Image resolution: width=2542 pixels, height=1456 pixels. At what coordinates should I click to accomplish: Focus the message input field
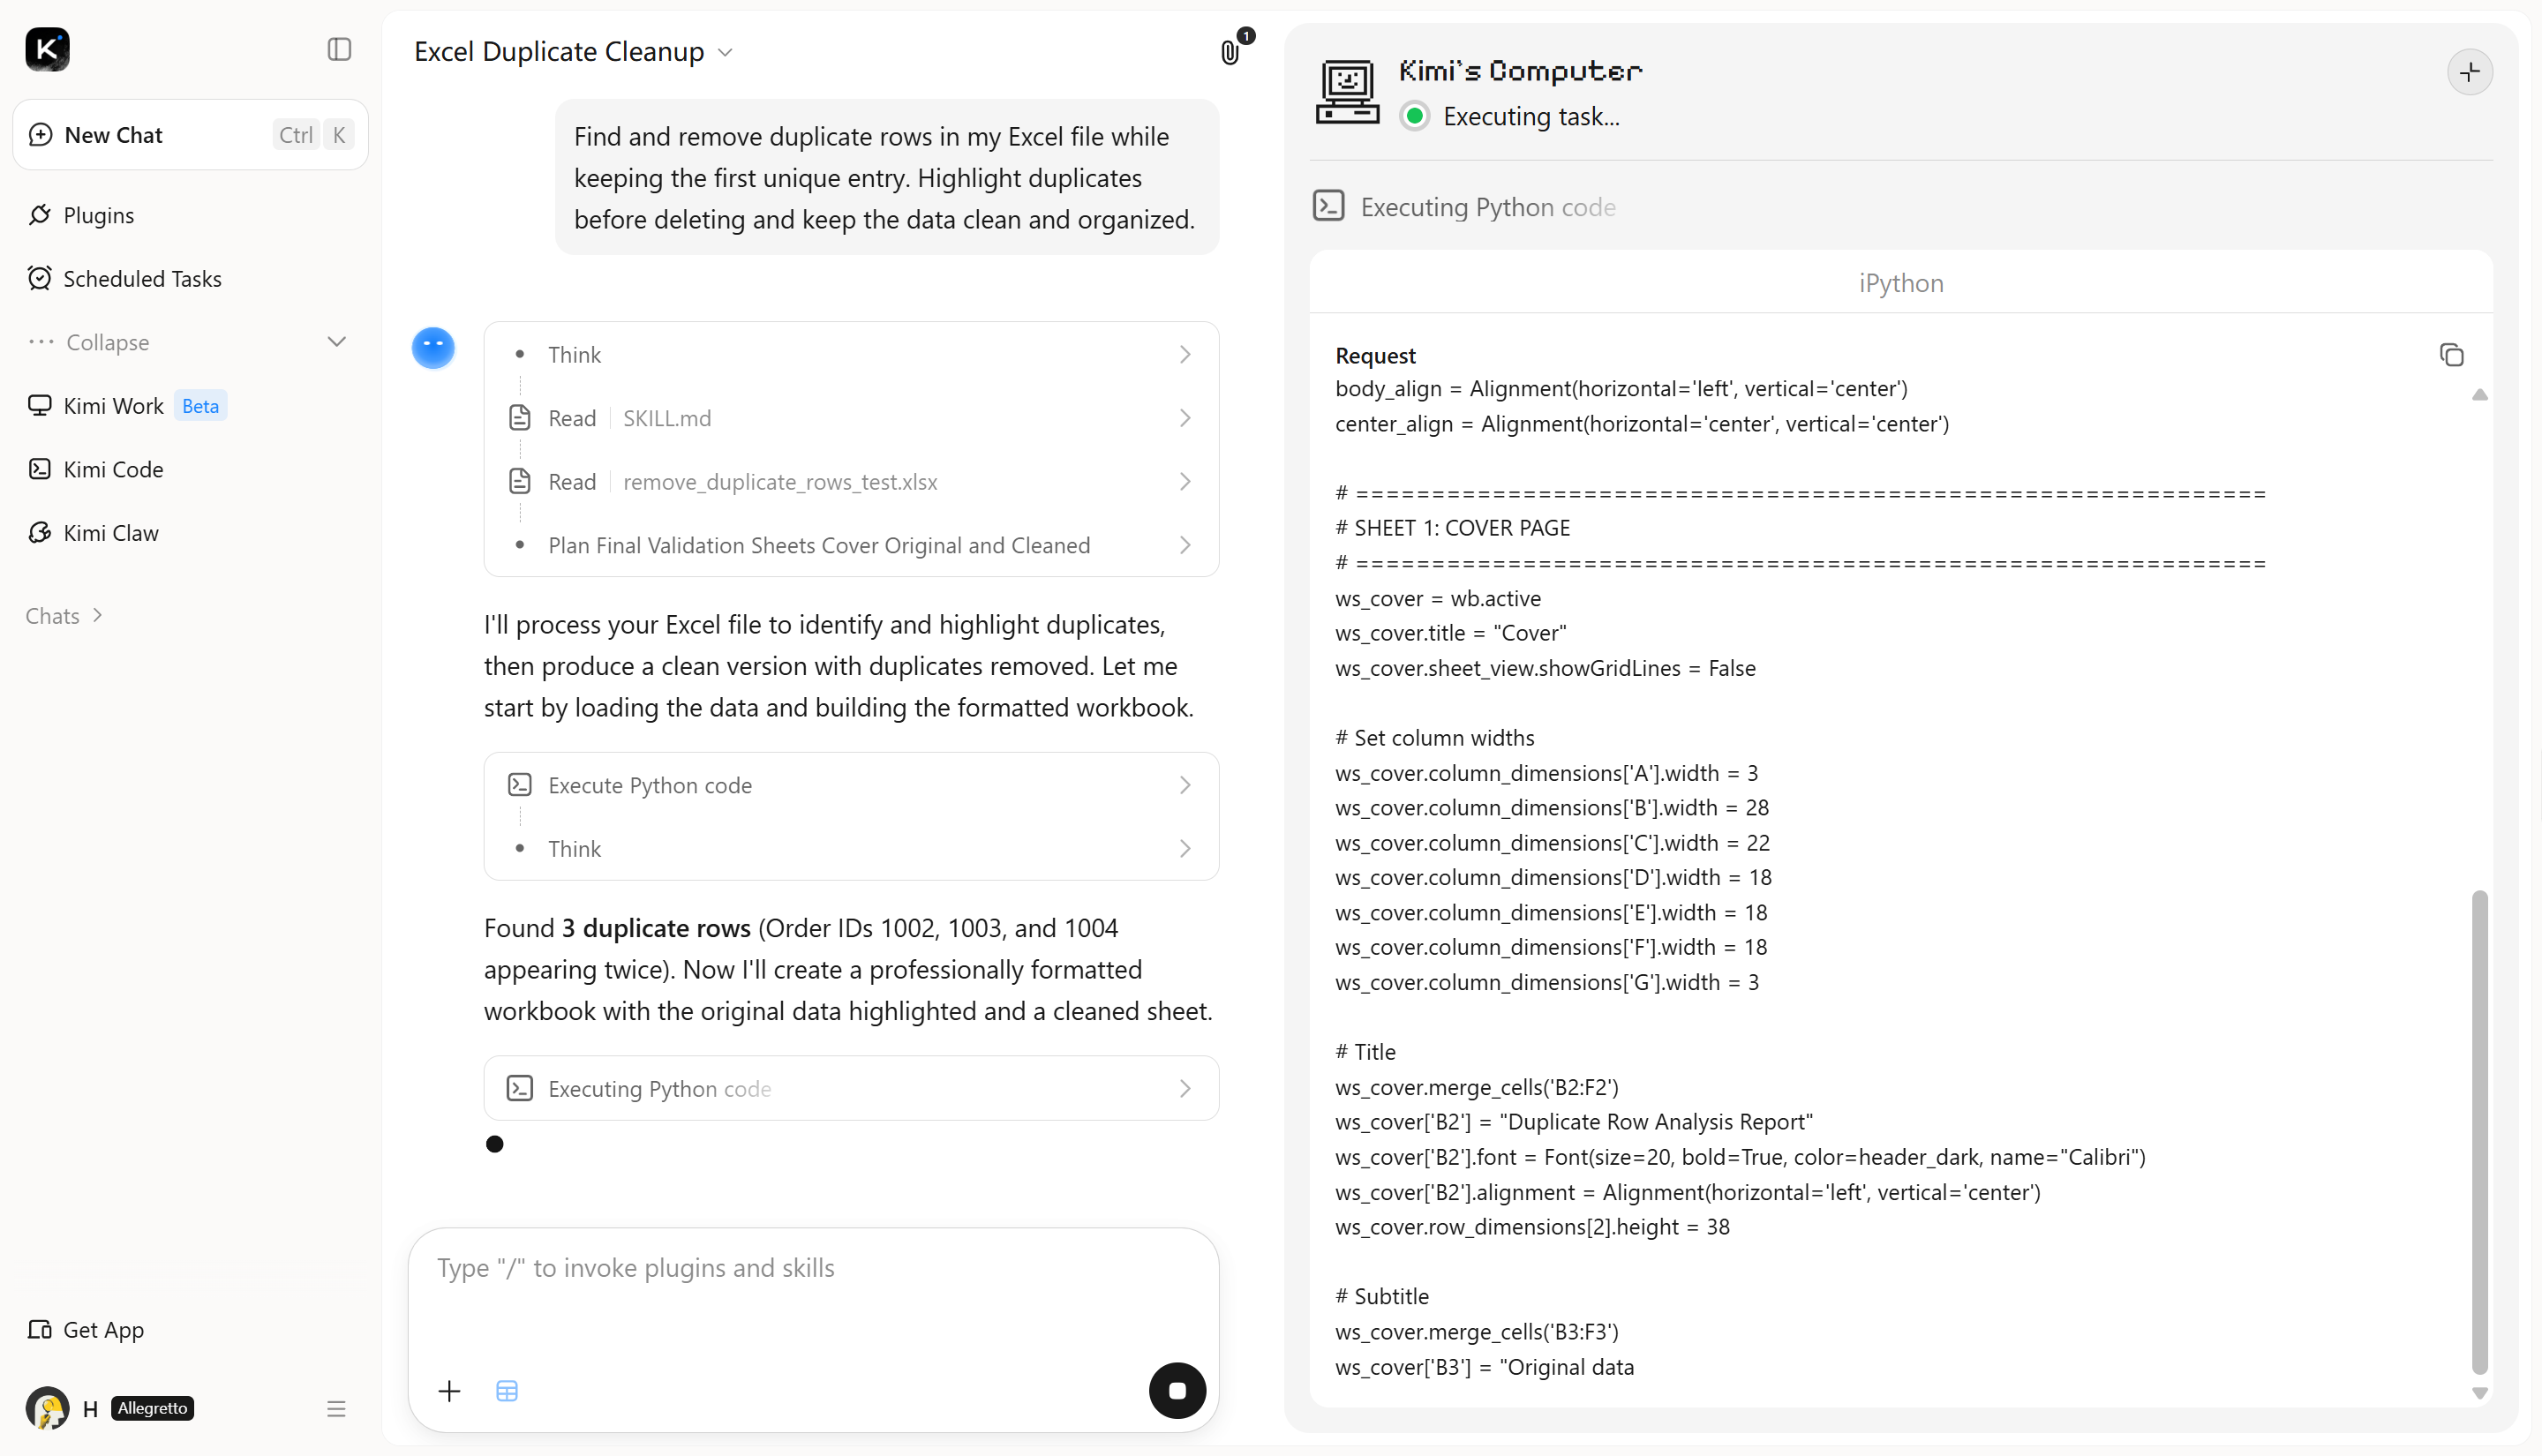click(x=813, y=1290)
